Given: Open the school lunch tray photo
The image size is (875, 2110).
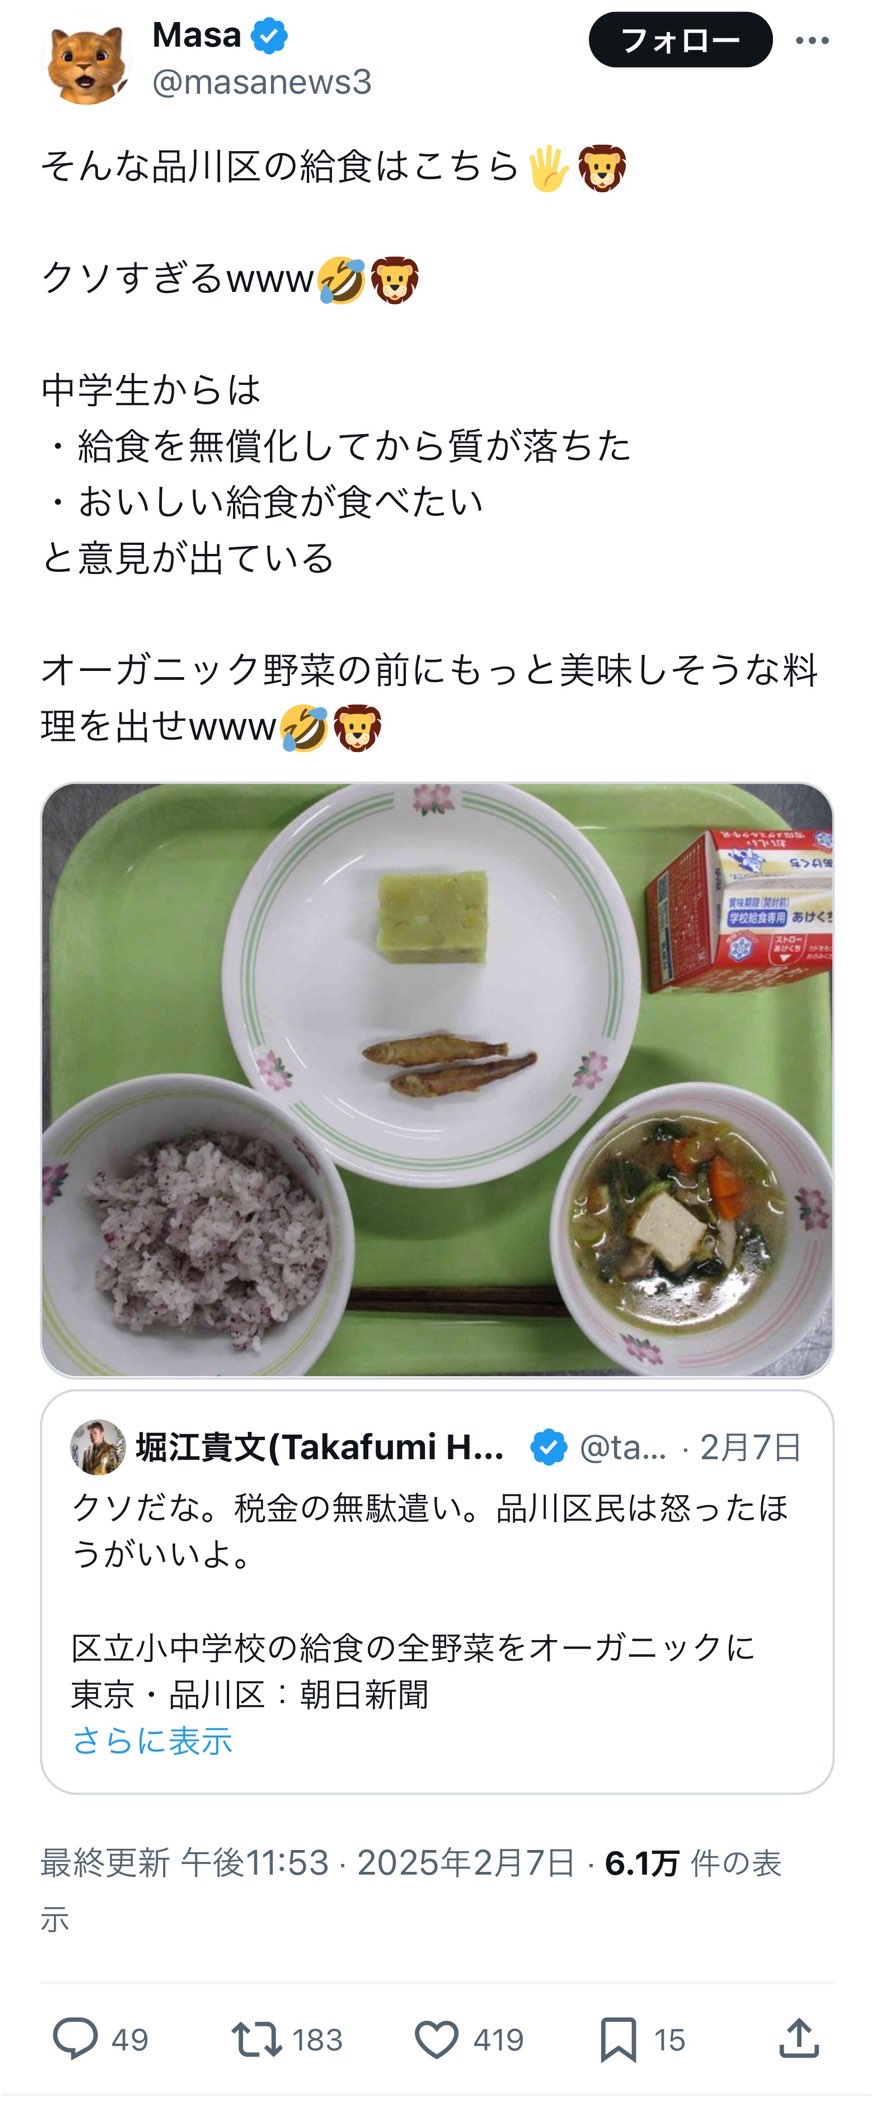Looking at the screenshot, I should point(437,1080).
